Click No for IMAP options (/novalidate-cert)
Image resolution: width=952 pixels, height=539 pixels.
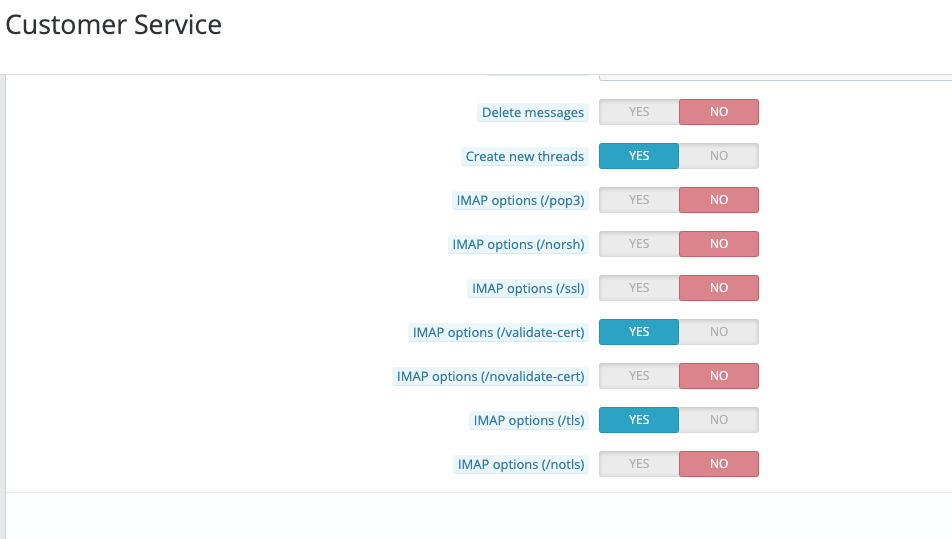(x=719, y=376)
